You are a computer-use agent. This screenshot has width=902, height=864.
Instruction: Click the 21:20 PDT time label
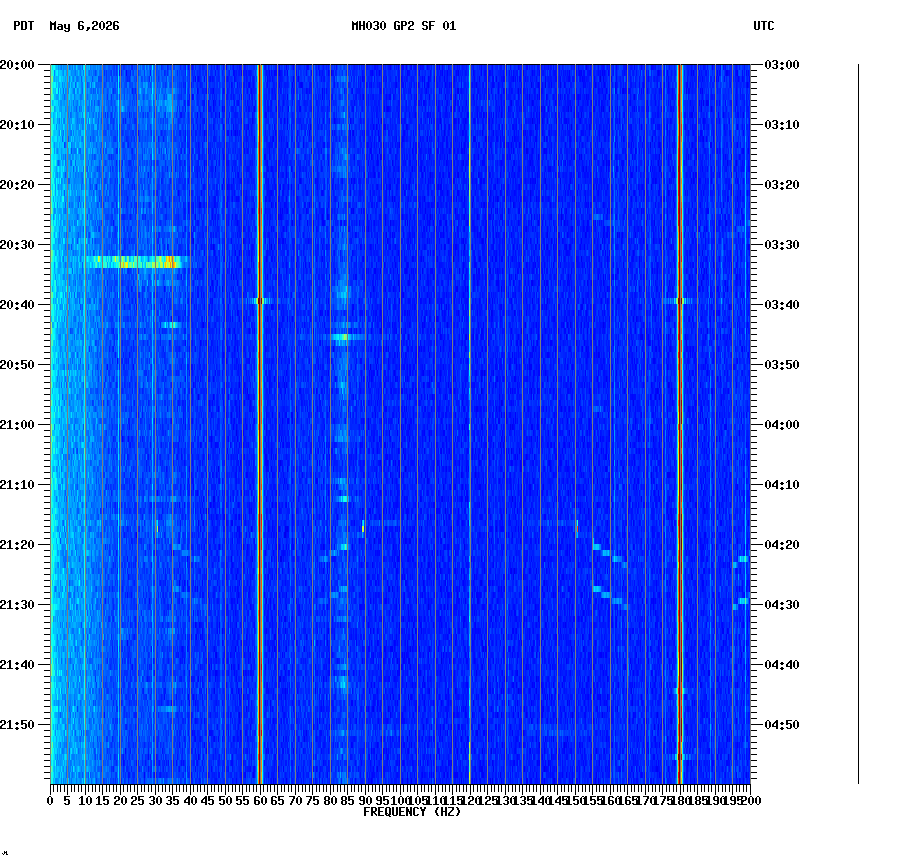point(17,544)
